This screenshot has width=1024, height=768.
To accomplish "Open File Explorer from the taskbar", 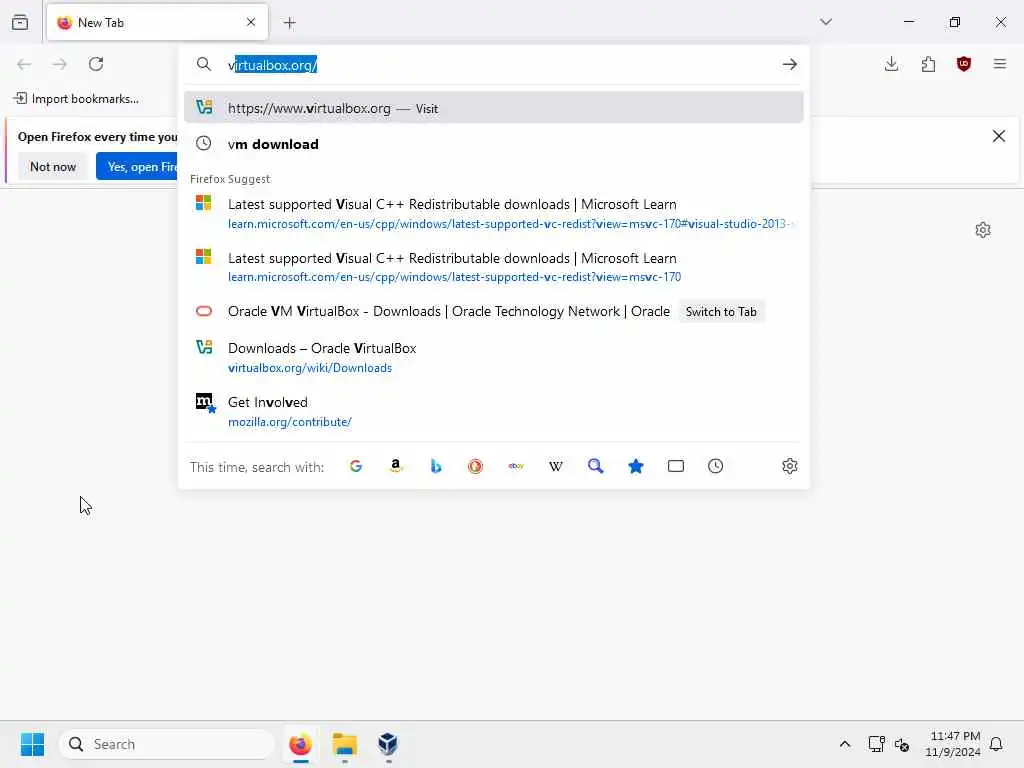I will 345,744.
